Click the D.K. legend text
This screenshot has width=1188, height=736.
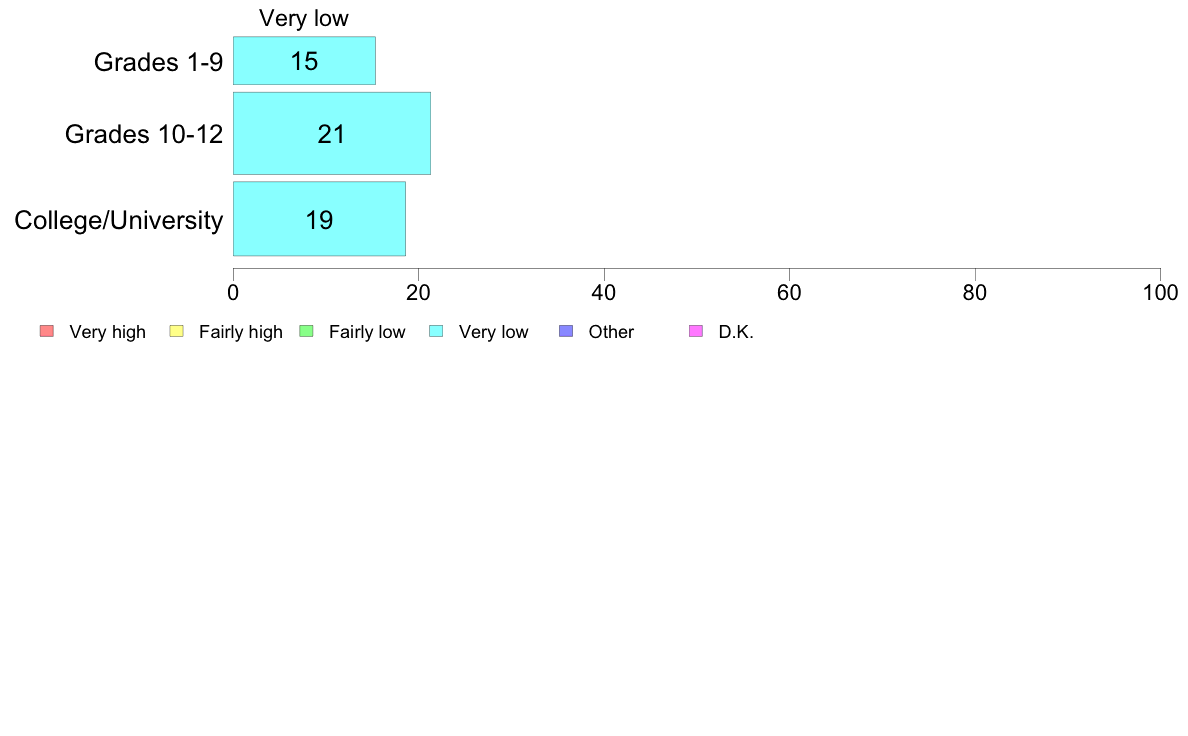pyautogui.click(x=736, y=332)
